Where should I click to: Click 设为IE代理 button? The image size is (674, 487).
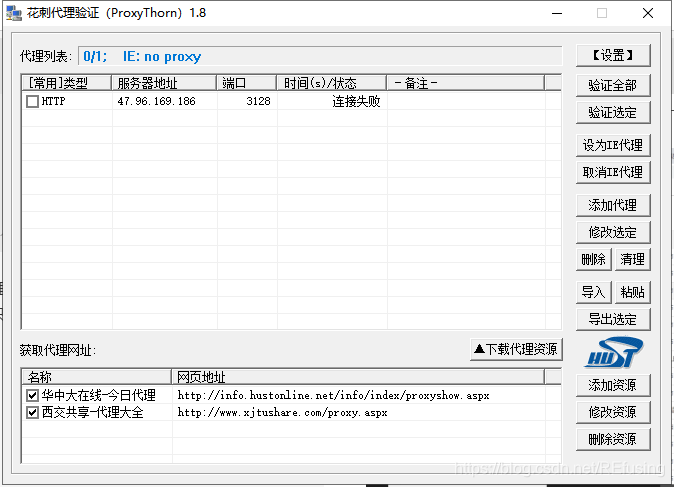point(613,145)
